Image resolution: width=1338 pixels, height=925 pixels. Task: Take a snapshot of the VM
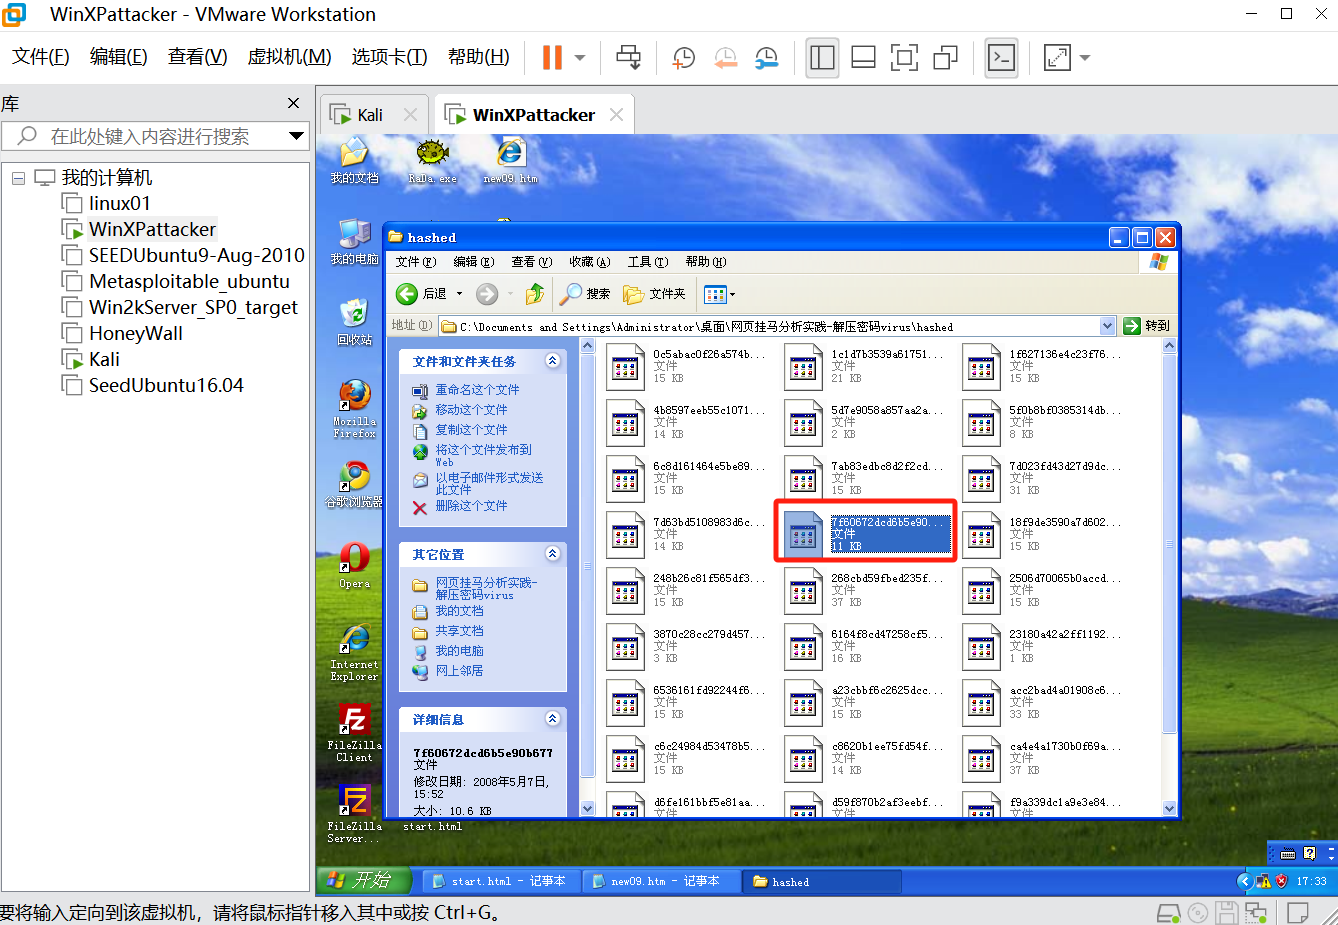(x=684, y=57)
